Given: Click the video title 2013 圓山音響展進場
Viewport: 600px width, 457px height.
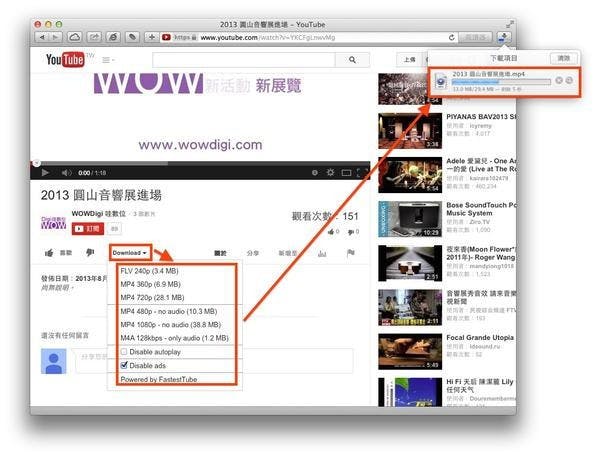Looking at the screenshot, I should pyautogui.click(x=101, y=195).
